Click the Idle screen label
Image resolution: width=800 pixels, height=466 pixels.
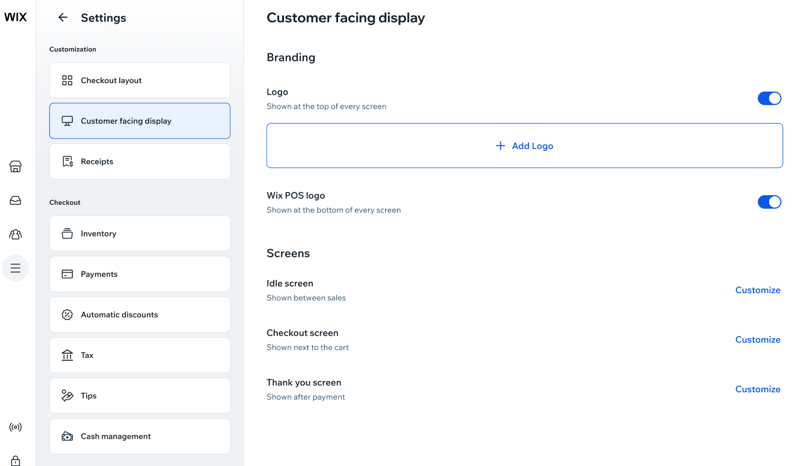pyautogui.click(x=290, y=283)
